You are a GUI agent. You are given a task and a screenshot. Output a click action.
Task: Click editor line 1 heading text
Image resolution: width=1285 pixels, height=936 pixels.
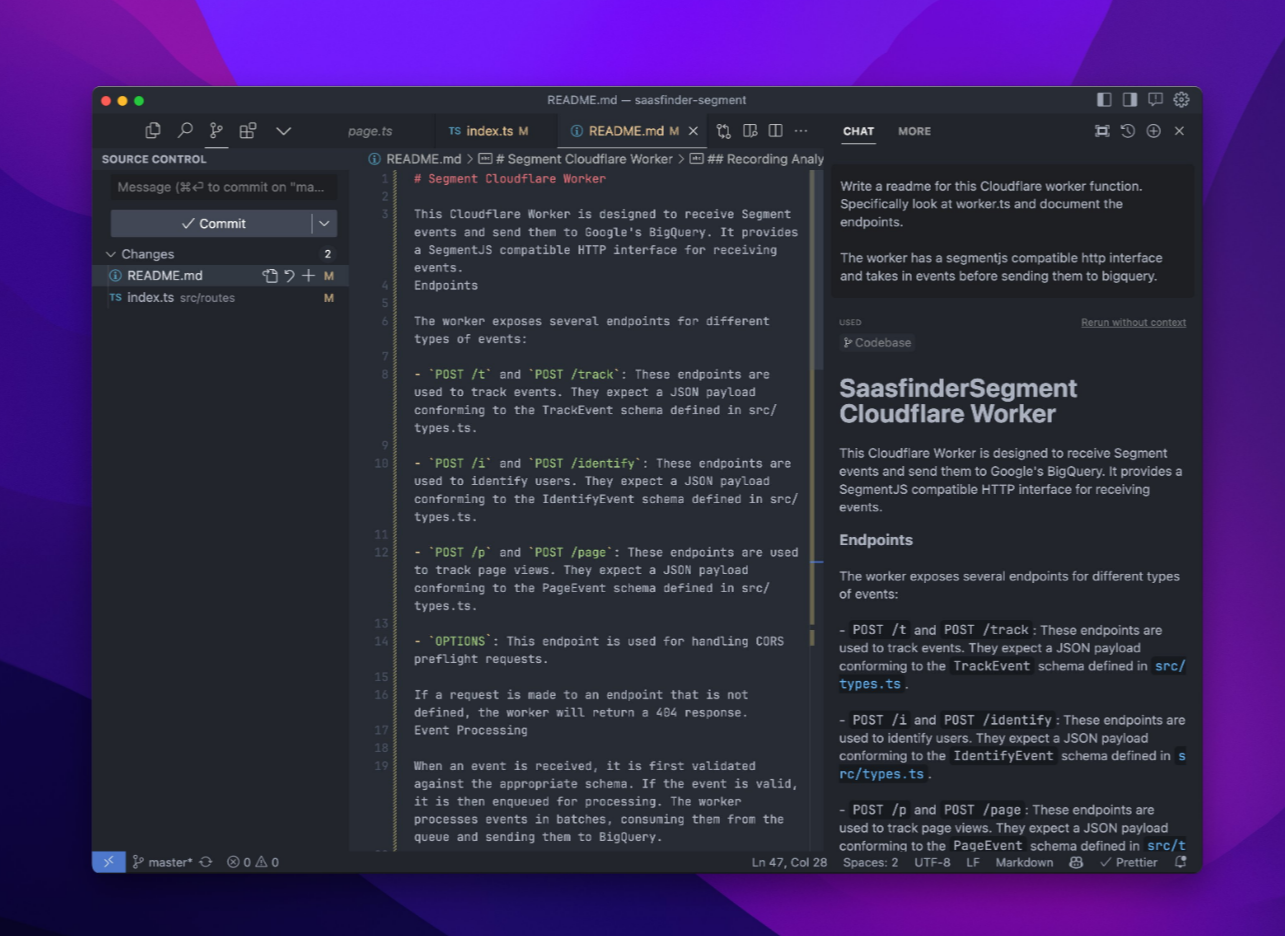(x=510, y=179)
